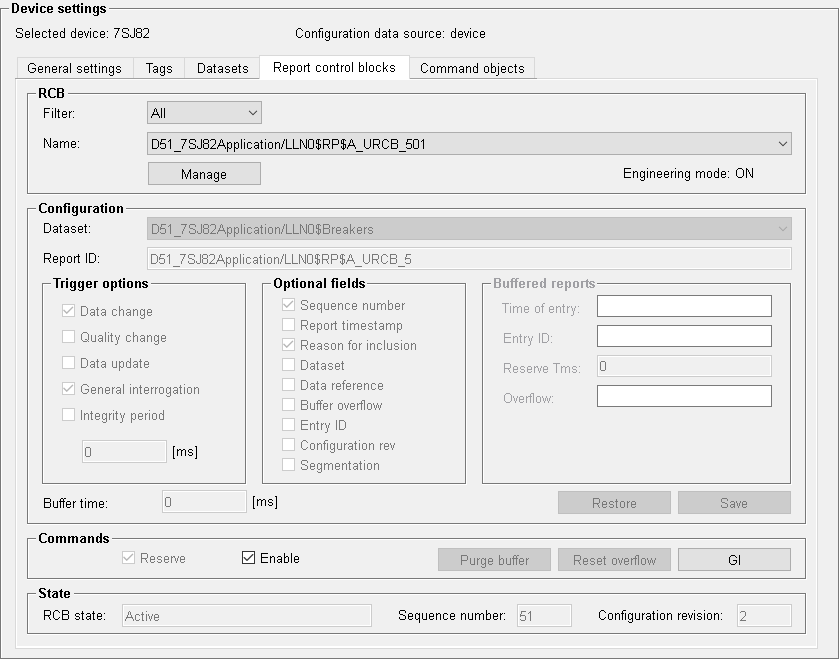
Task: Toggle the Sequence number optional field
Action: [289, 305]
